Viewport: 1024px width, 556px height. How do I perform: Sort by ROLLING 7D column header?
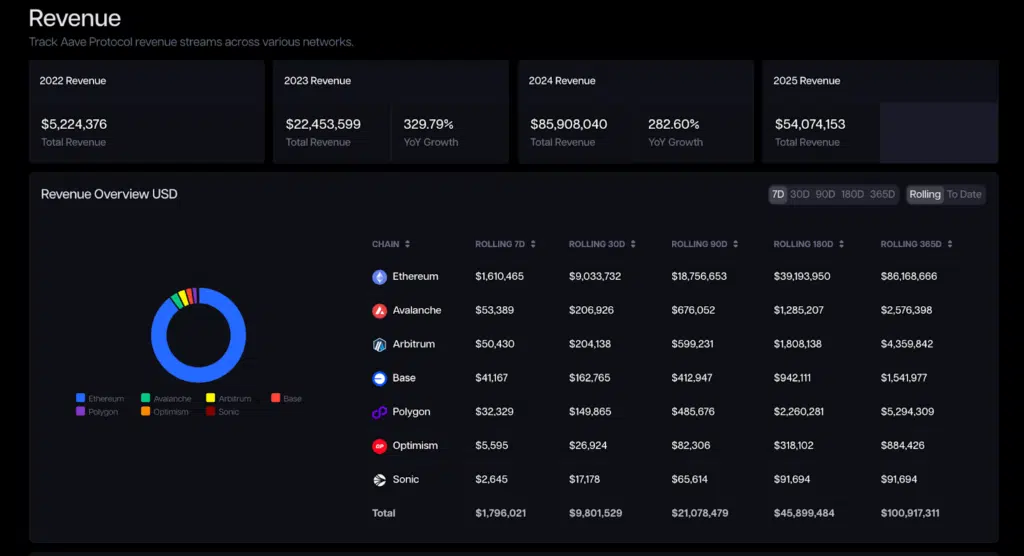pos(505,244)
